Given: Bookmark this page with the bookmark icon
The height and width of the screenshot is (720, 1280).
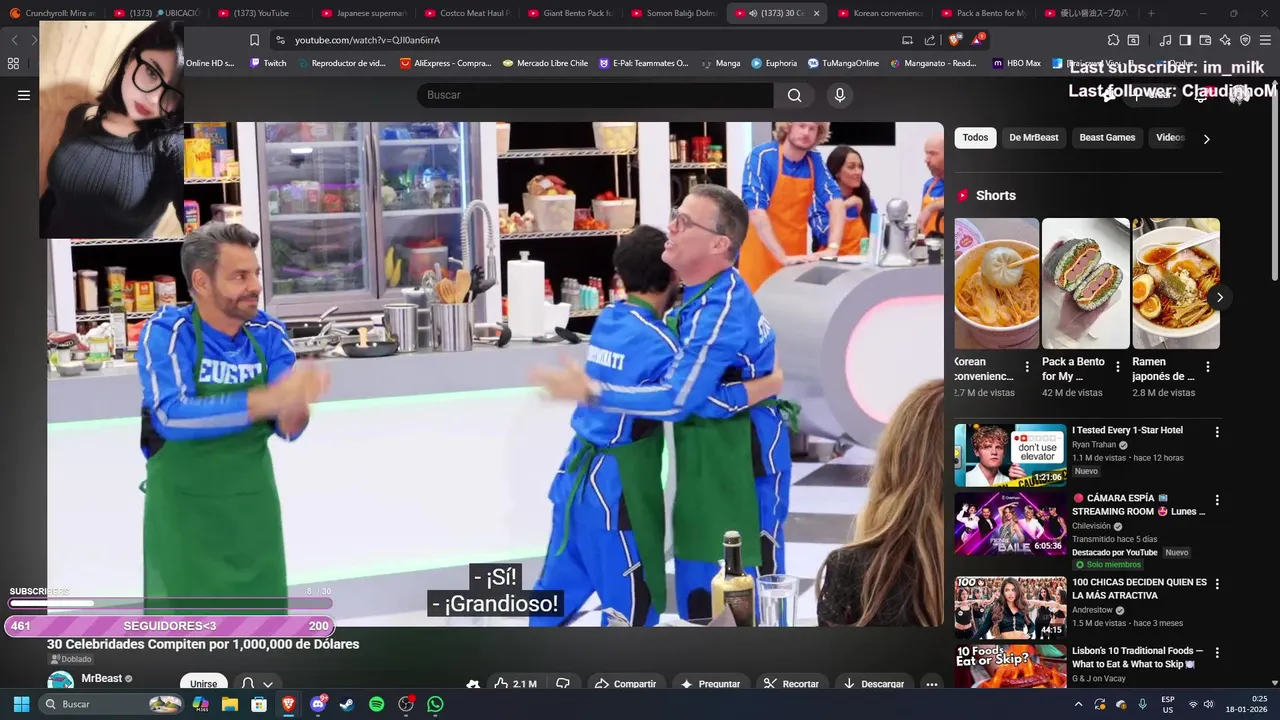Looking at the screenshot, I should [x=254, y=40].
